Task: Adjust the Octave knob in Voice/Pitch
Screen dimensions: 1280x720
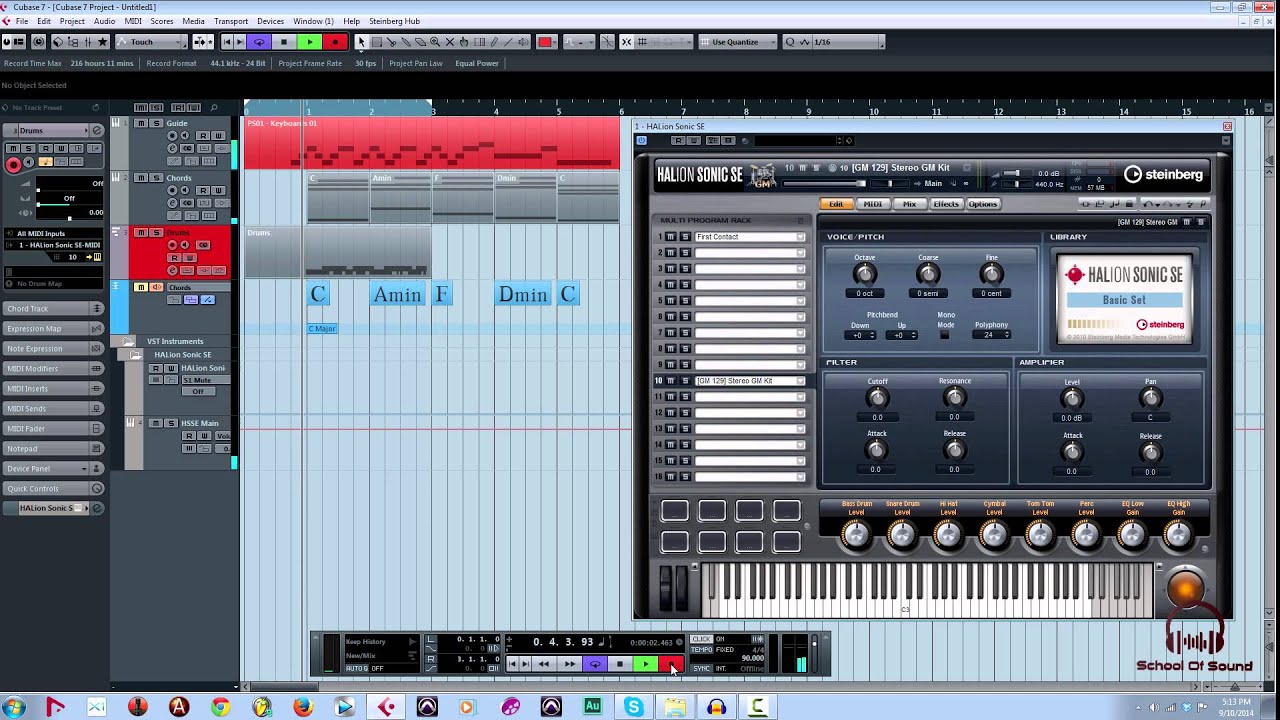Action: pos(864,274)
